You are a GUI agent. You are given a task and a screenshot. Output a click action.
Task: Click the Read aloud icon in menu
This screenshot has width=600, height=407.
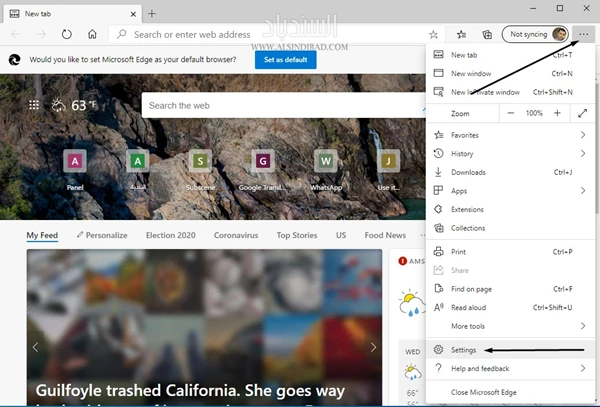pos(439,307)
